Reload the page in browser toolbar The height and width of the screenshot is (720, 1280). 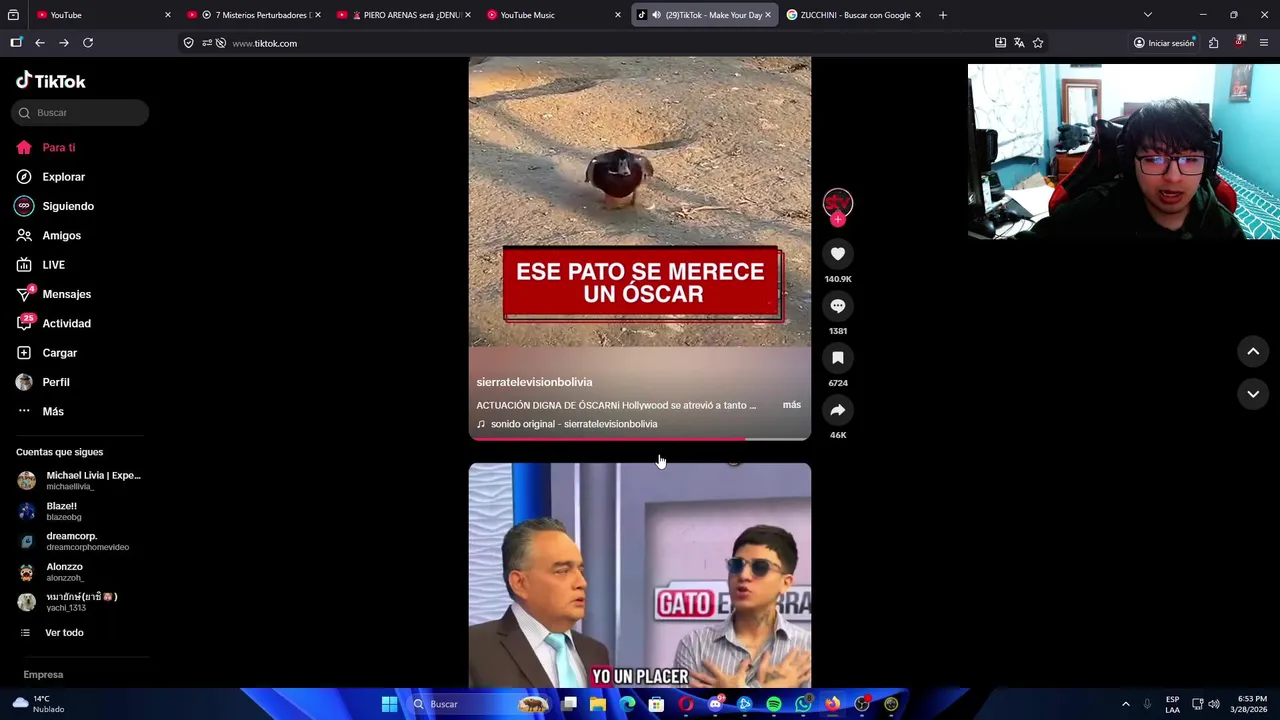pyautogui.click(x=88, y=43)
